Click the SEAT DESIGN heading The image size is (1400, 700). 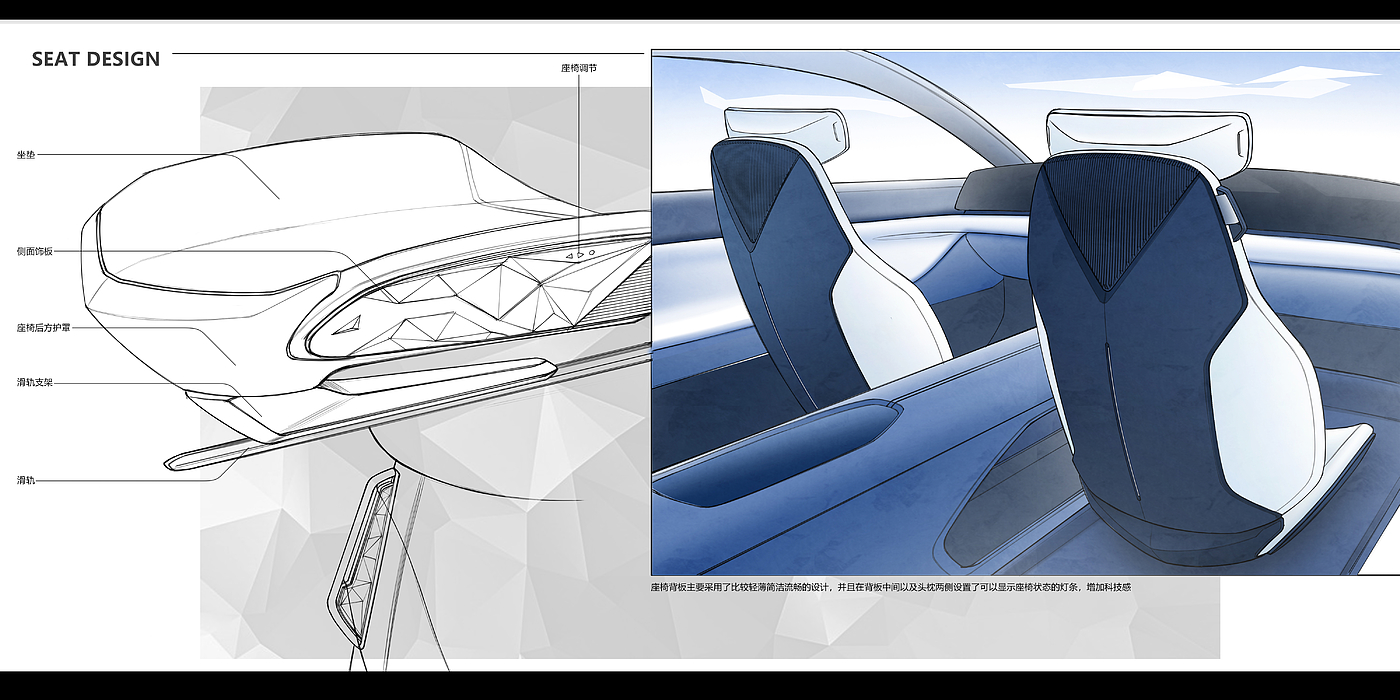coord(96,59)
